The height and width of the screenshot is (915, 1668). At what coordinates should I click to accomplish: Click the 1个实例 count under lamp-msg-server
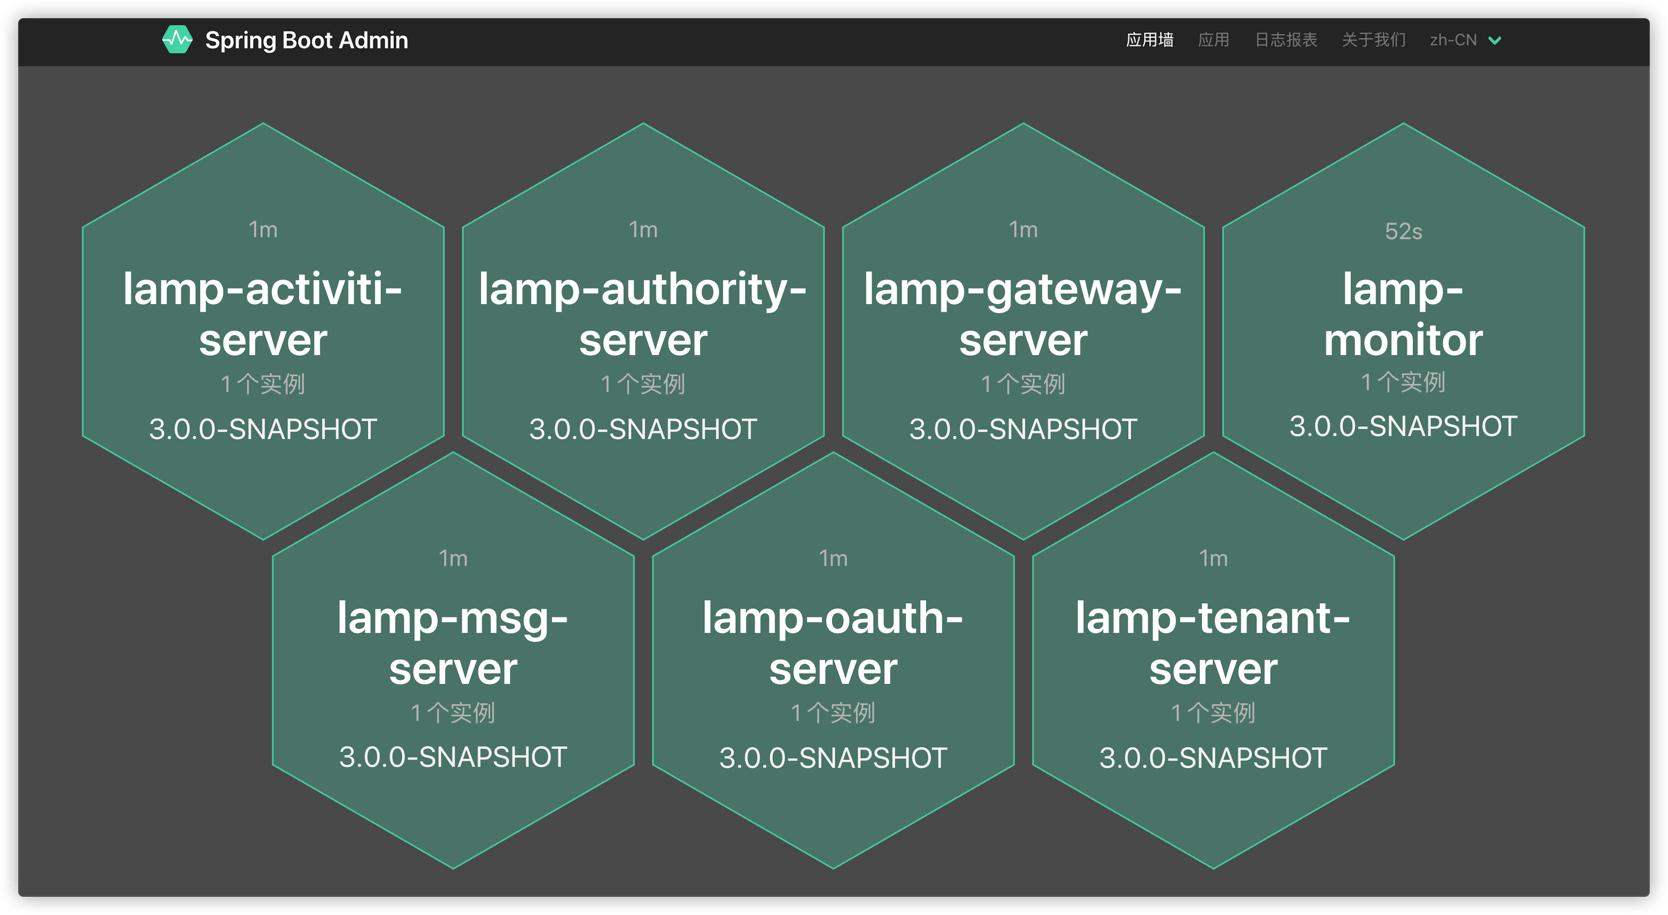click(x=453, y=713)
